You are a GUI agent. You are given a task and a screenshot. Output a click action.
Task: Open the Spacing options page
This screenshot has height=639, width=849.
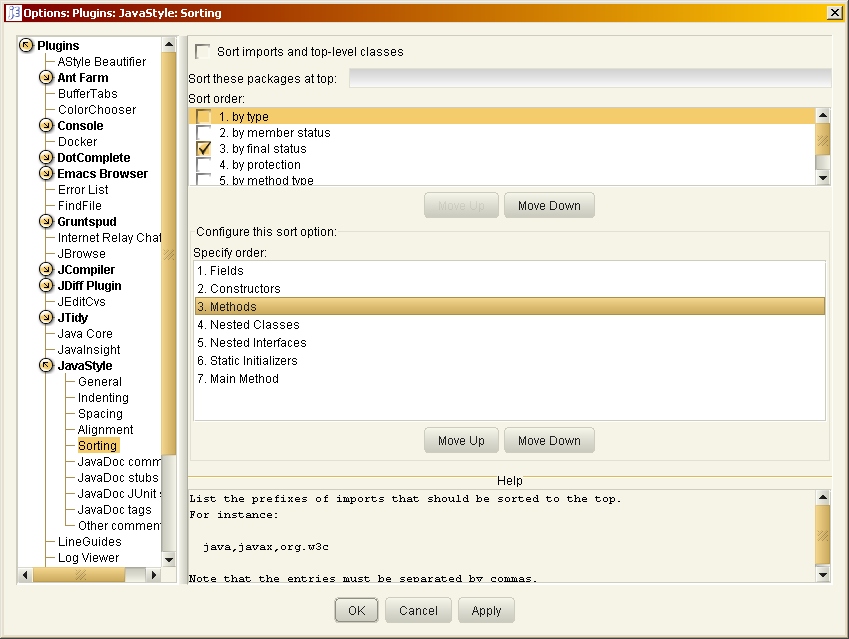point(100,414)
